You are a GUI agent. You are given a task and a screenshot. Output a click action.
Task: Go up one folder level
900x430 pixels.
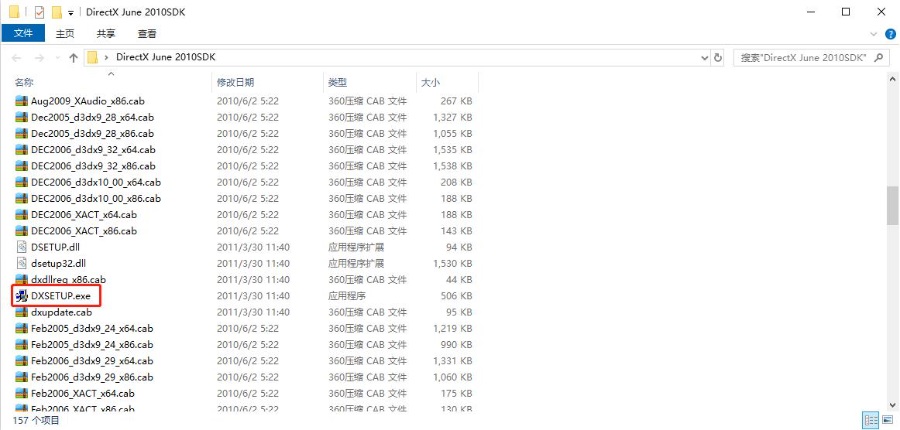(x=73, y=57)
